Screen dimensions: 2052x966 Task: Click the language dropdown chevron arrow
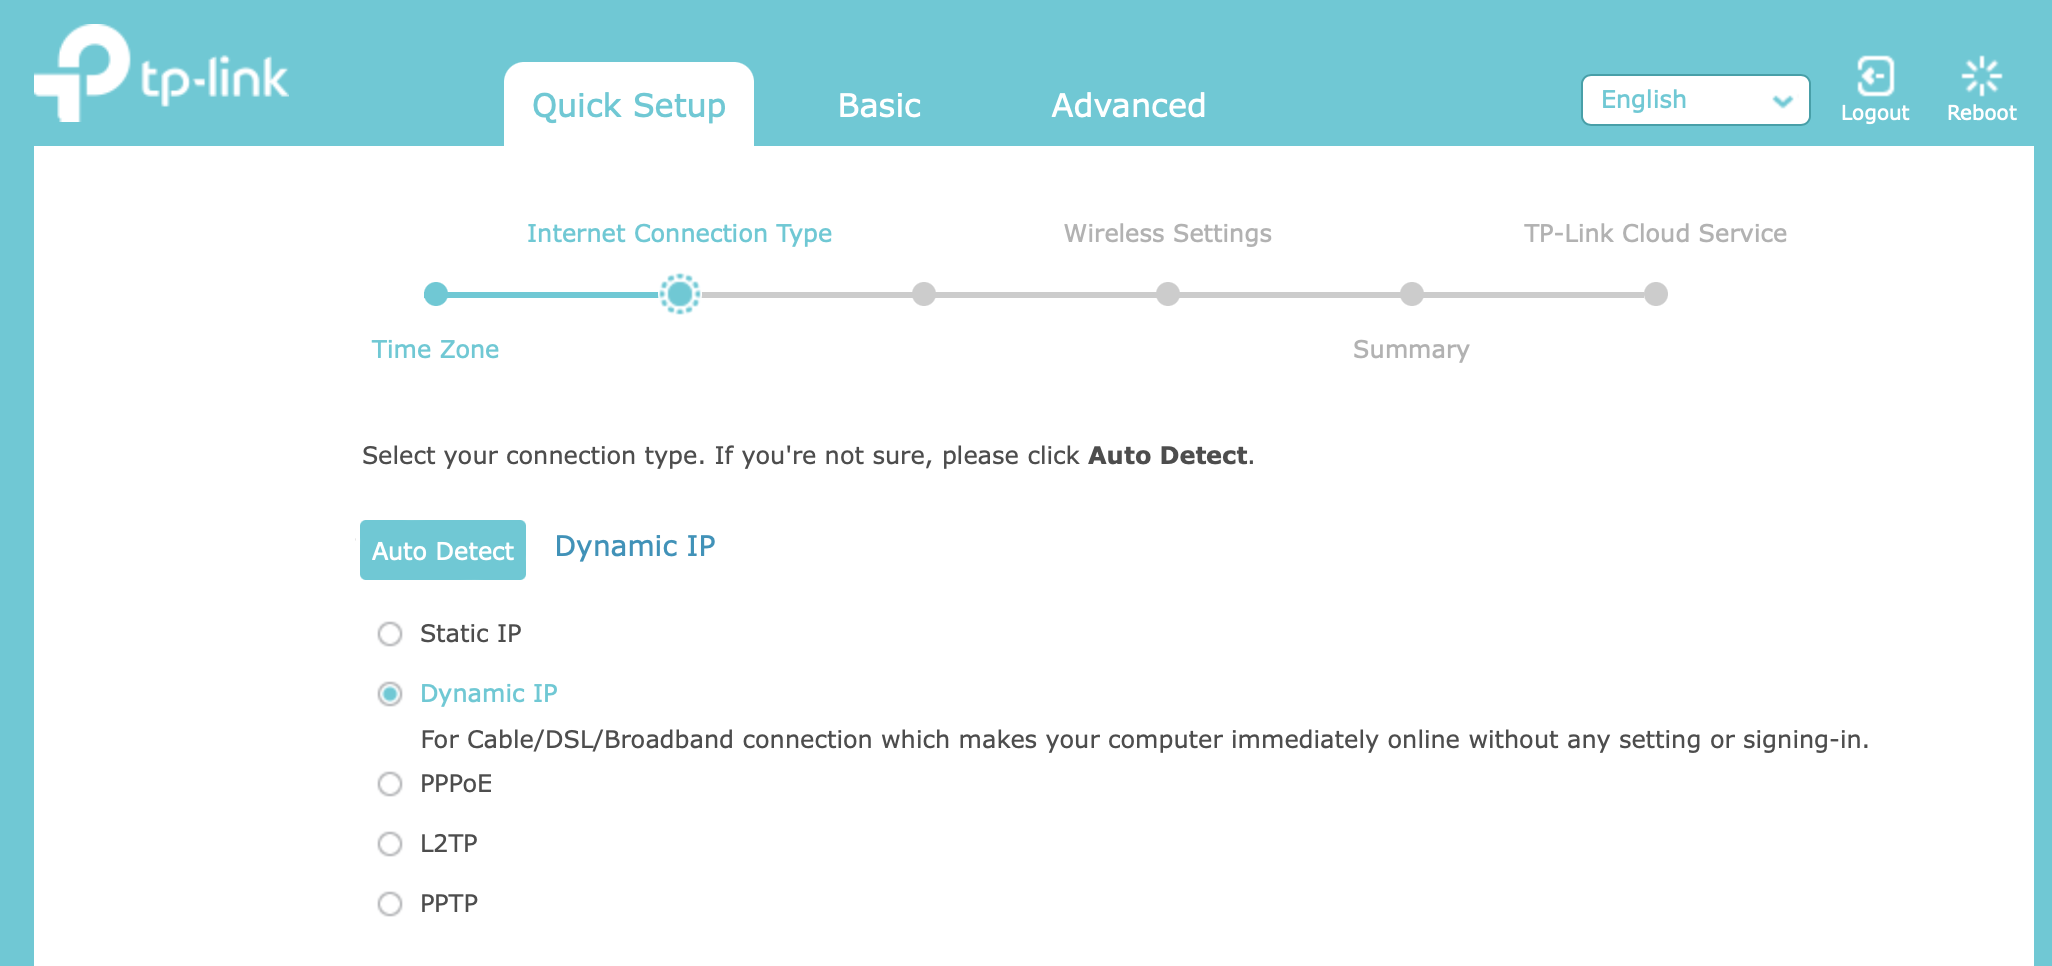coord(1782,101)
